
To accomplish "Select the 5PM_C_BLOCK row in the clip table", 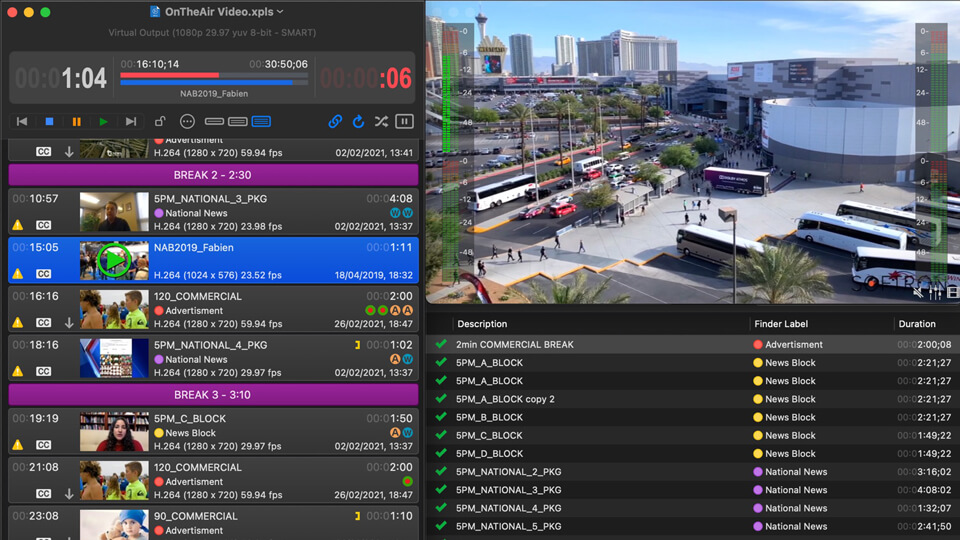I will click(693, 435).
